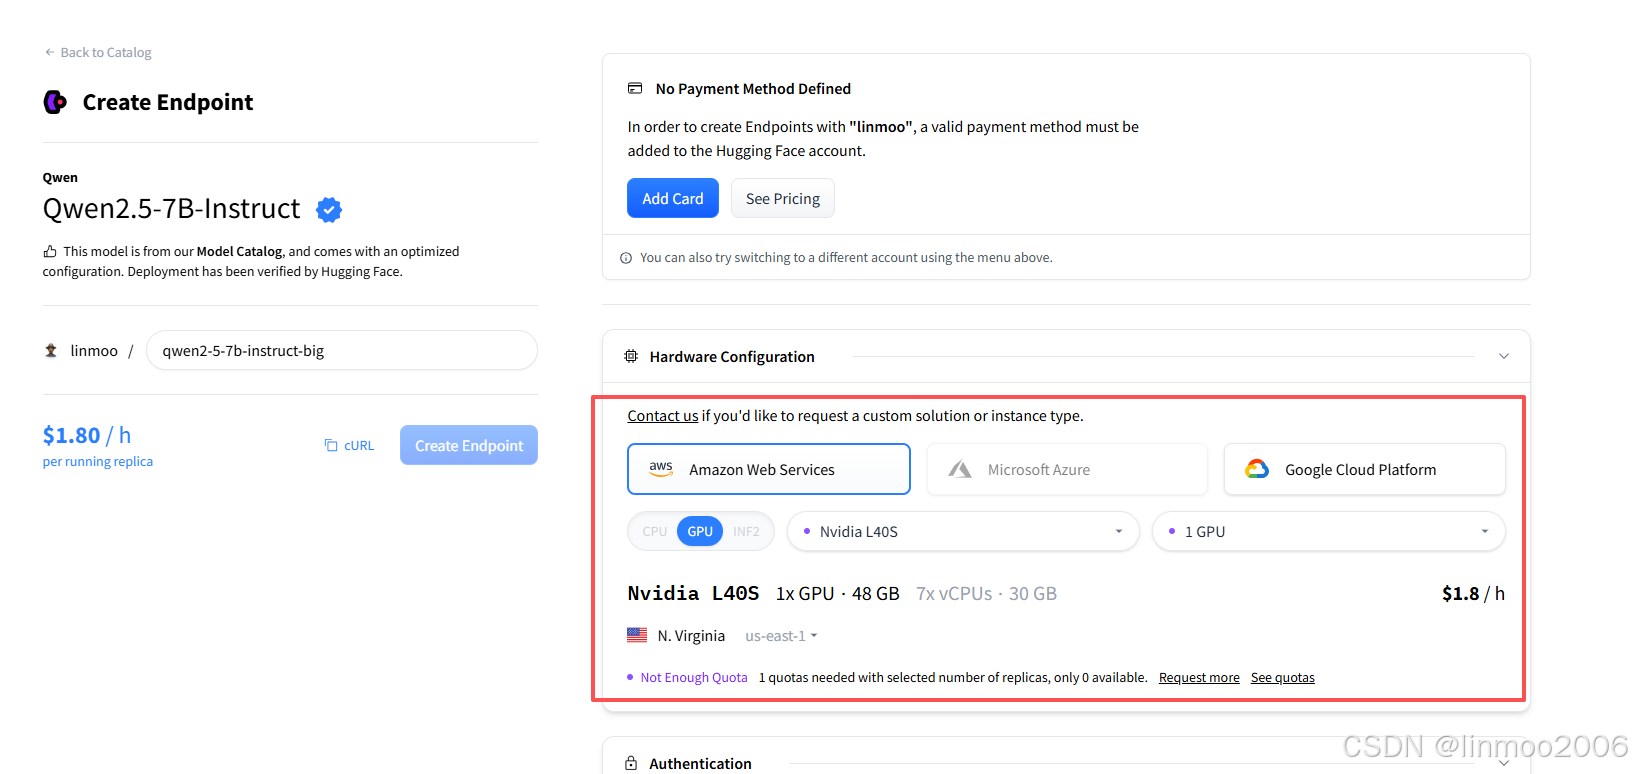
Task: Click the Authentication section header
Action: click(1066, 763)
